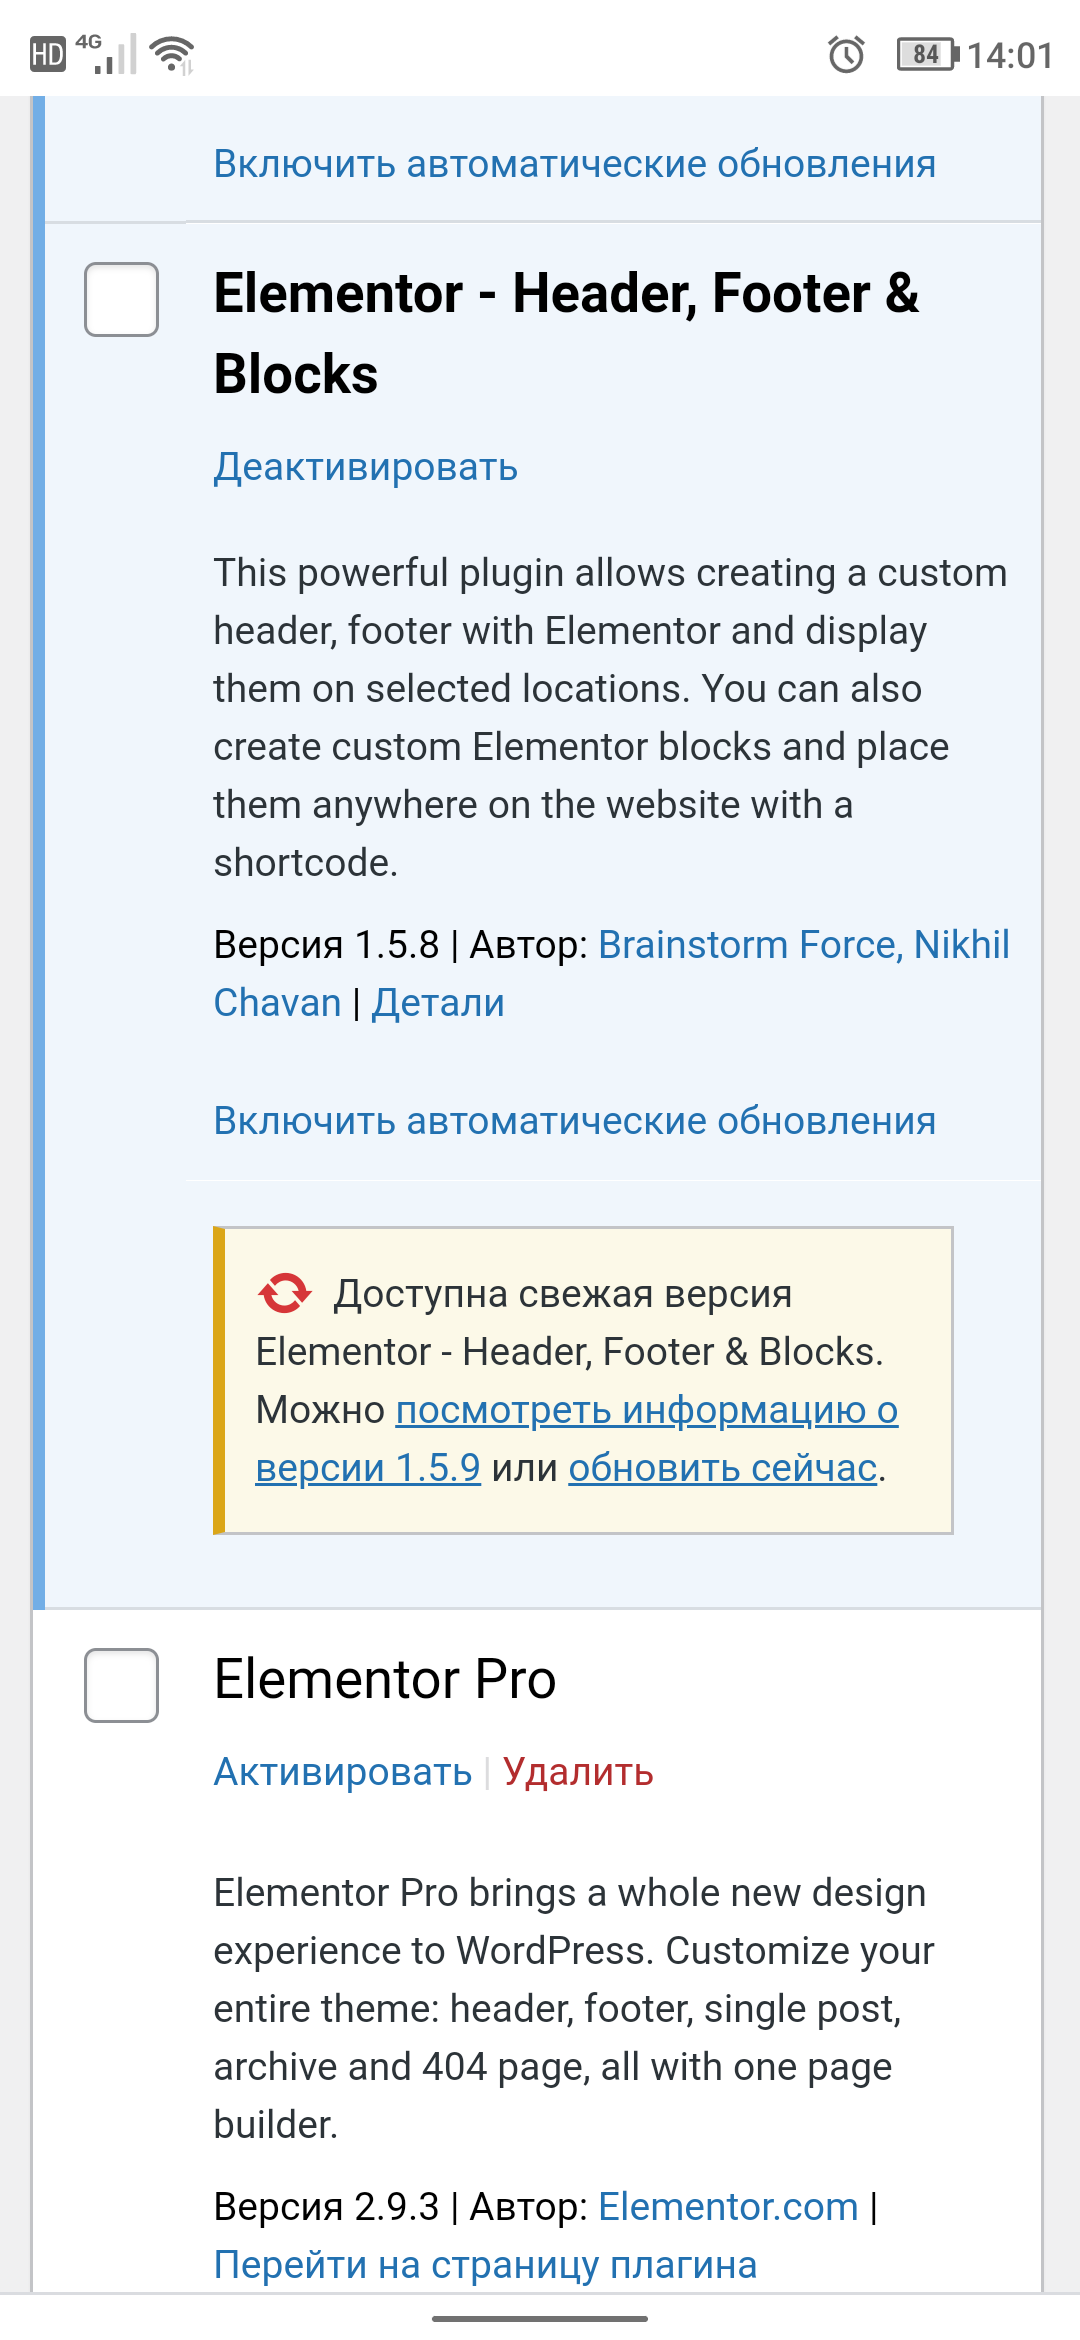1080x2340 pixels.
Task: Open the Детали details link
Action: [438, 1002]
